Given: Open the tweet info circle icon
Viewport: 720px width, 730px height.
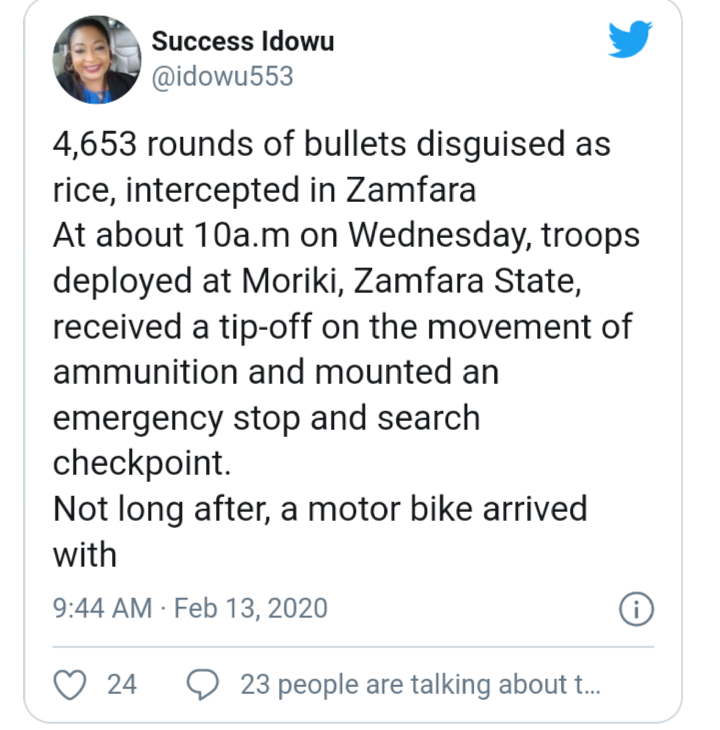Looking at the screenshot, I should 636,608.
